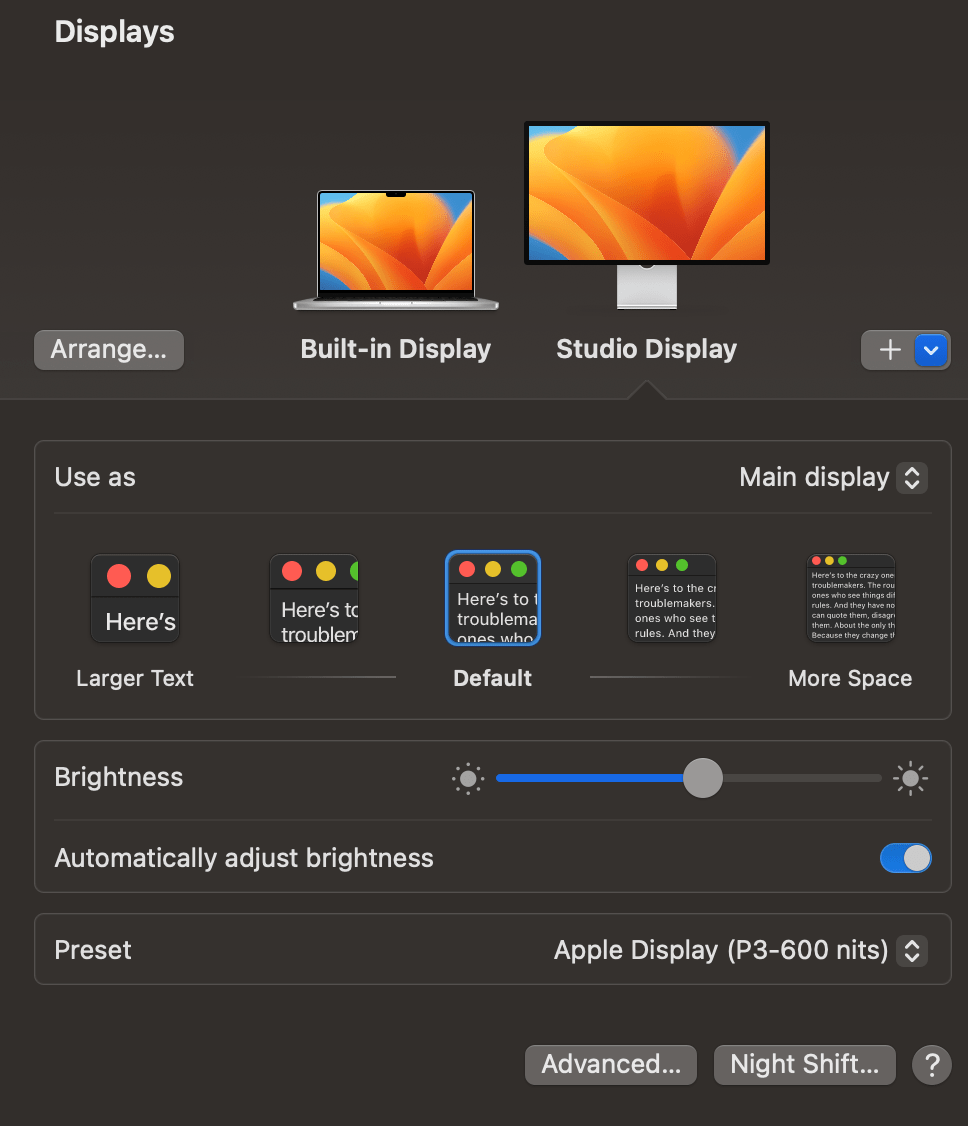
Task: Click the plus icon to add a display
Action: 888,350
